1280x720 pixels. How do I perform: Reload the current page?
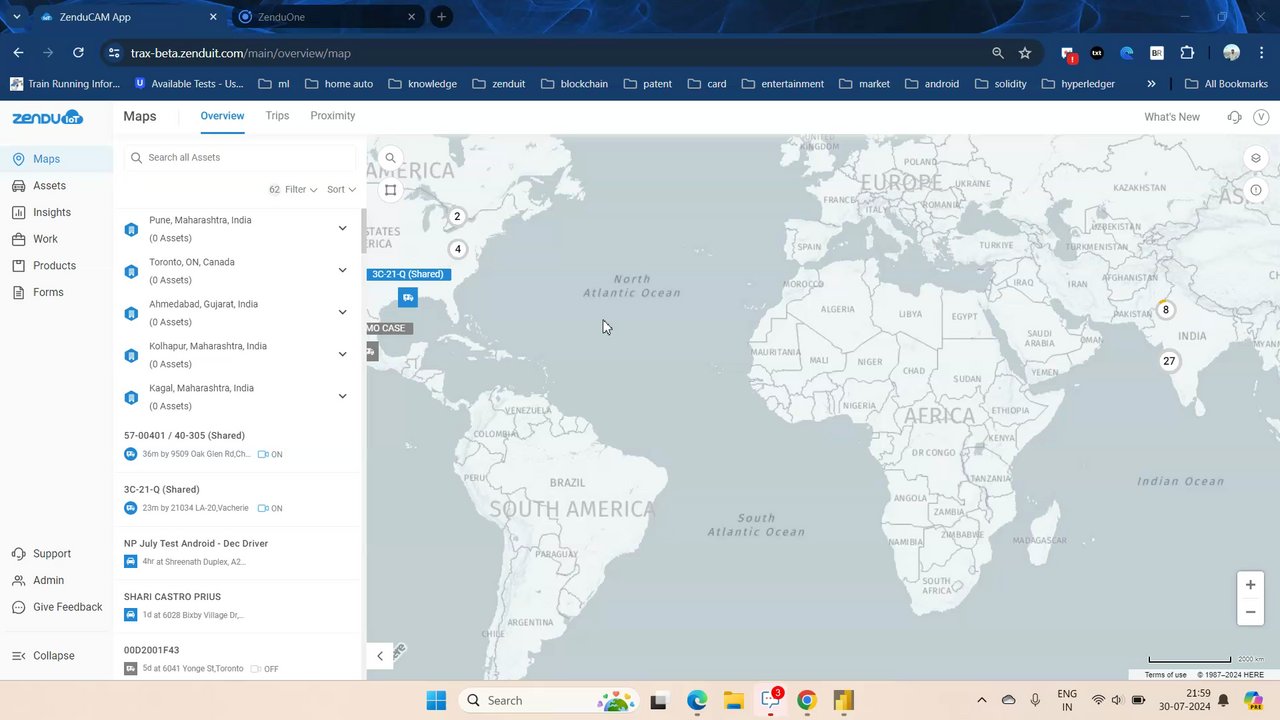click(x=78, y=53)
